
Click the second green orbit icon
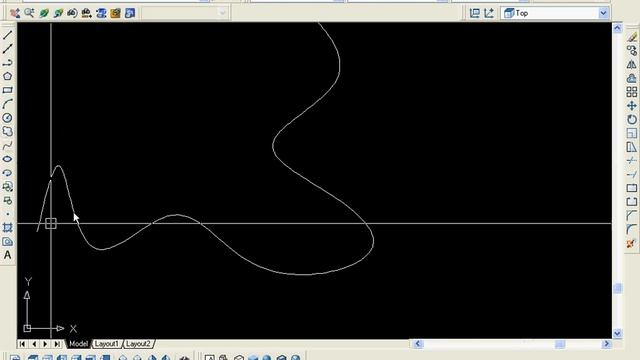pyautogui.click(x=58, y=13)
